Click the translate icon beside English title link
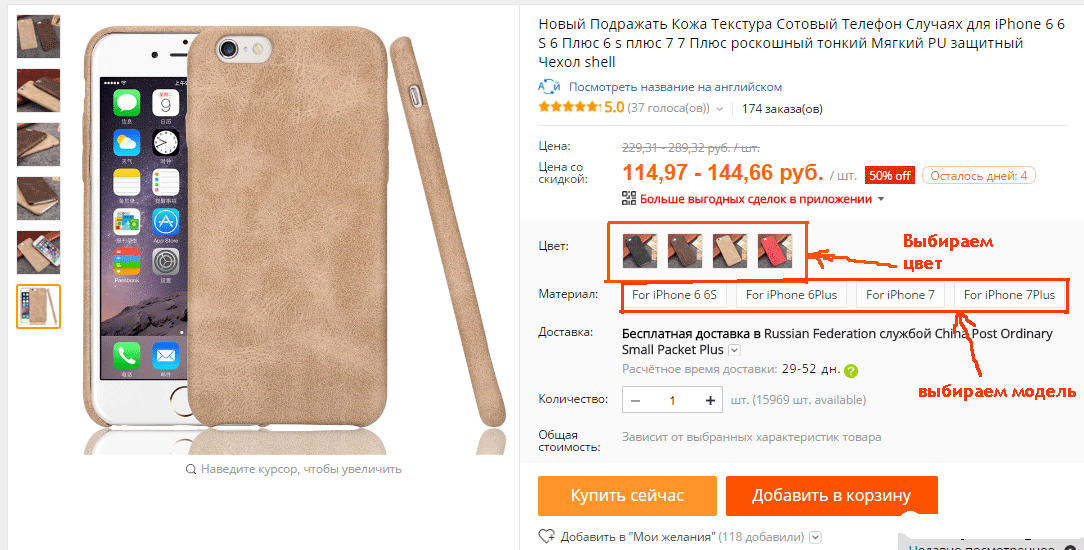 tap(549, 87)
